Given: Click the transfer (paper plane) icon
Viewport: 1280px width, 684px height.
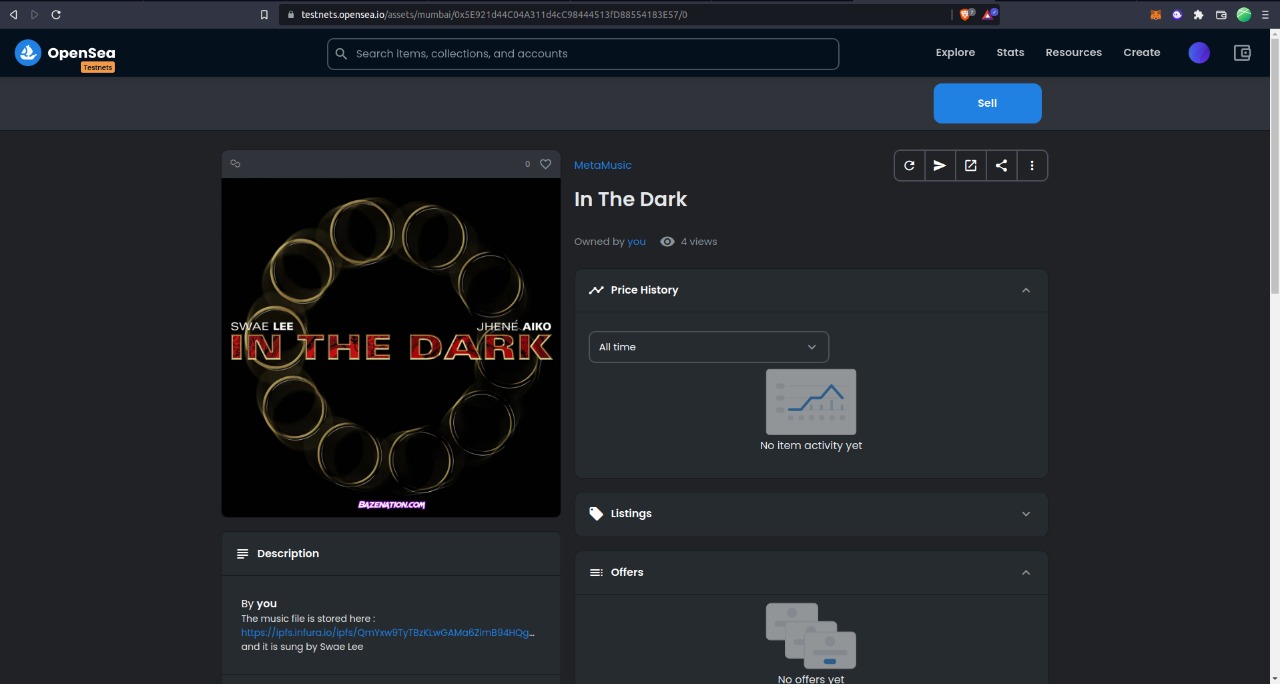Looking at the screenshot, I should tap(940, 166).
